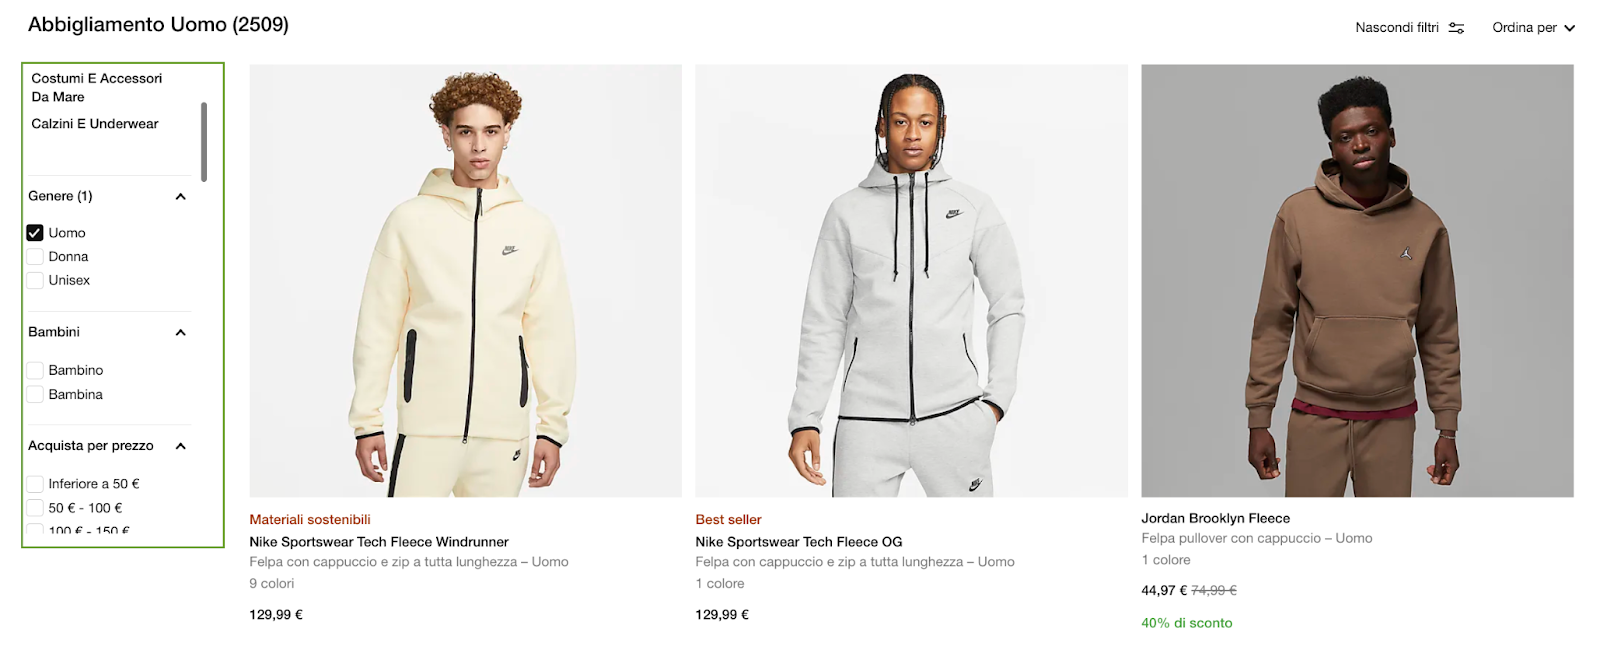Collapse the Genere filter section chevron

pos(181,197)
